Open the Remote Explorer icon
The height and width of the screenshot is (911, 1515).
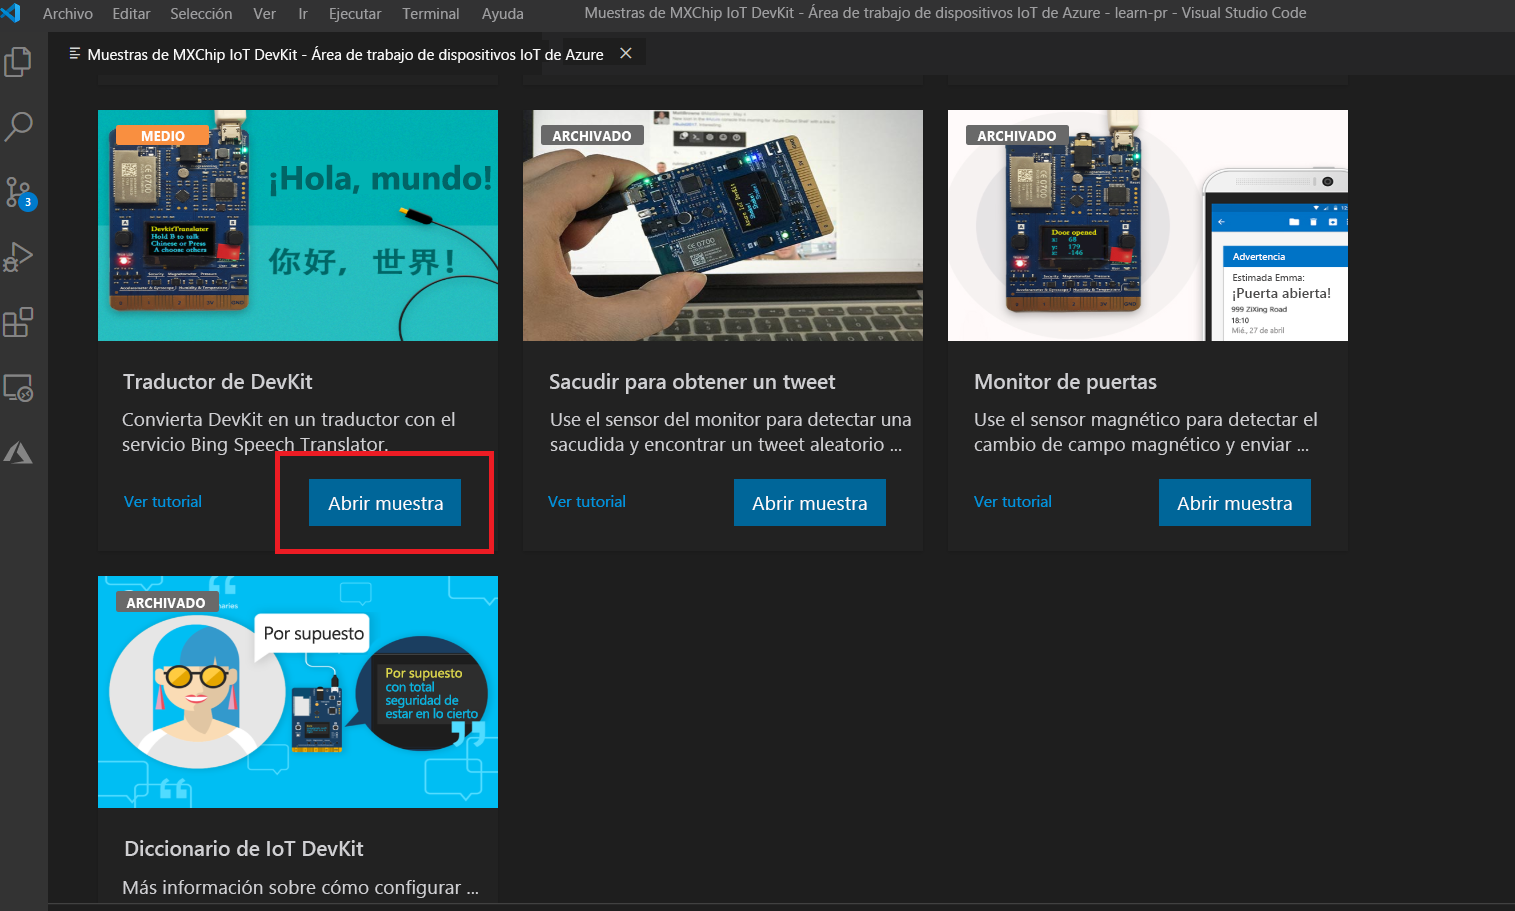18,387
